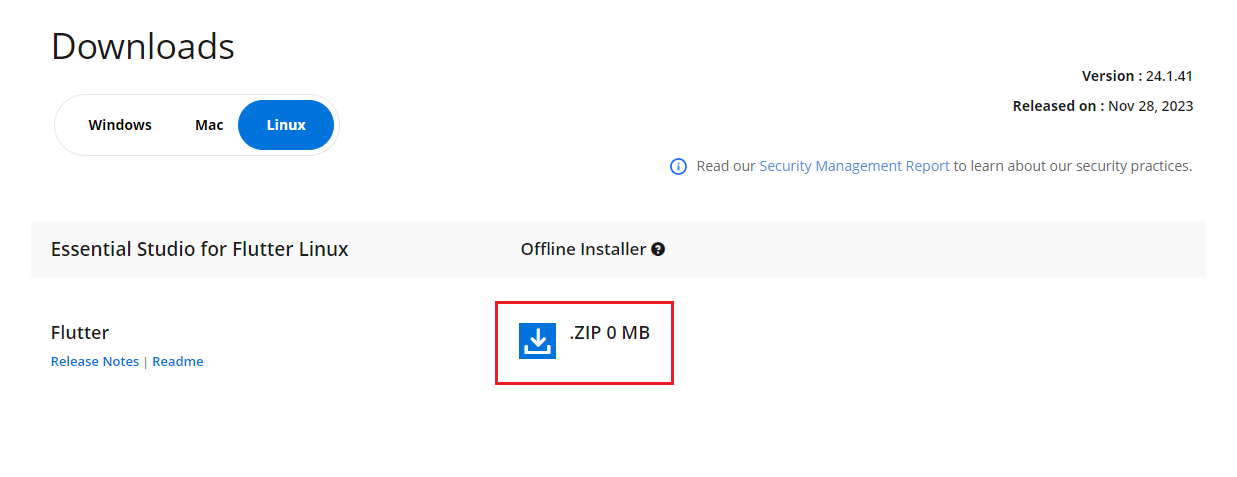Switch to the Mac platform tab

click(209, 125)
